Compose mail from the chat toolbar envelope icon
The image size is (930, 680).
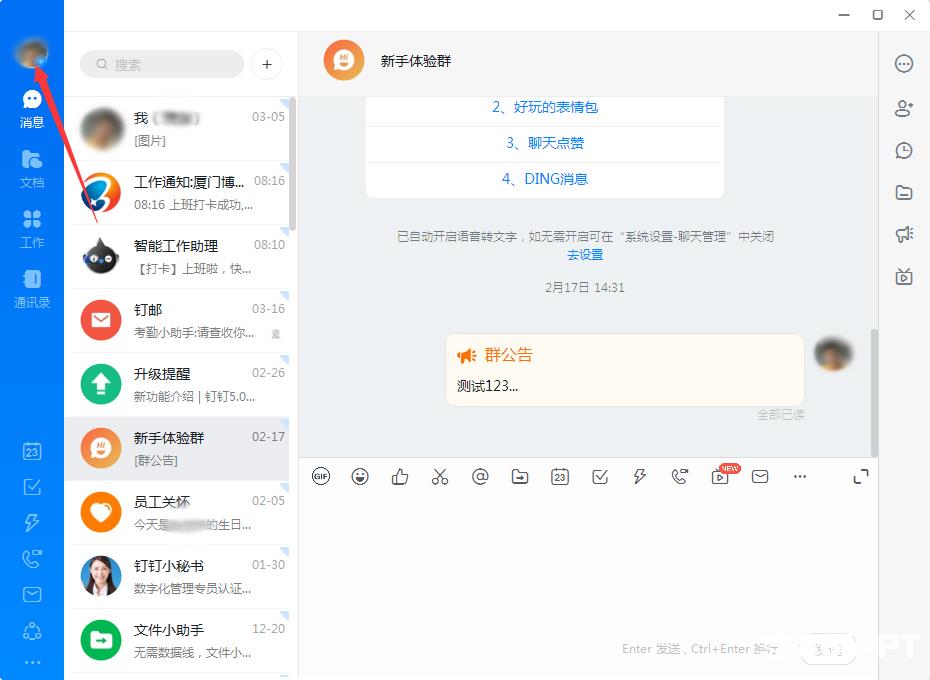tap(760, 476)
